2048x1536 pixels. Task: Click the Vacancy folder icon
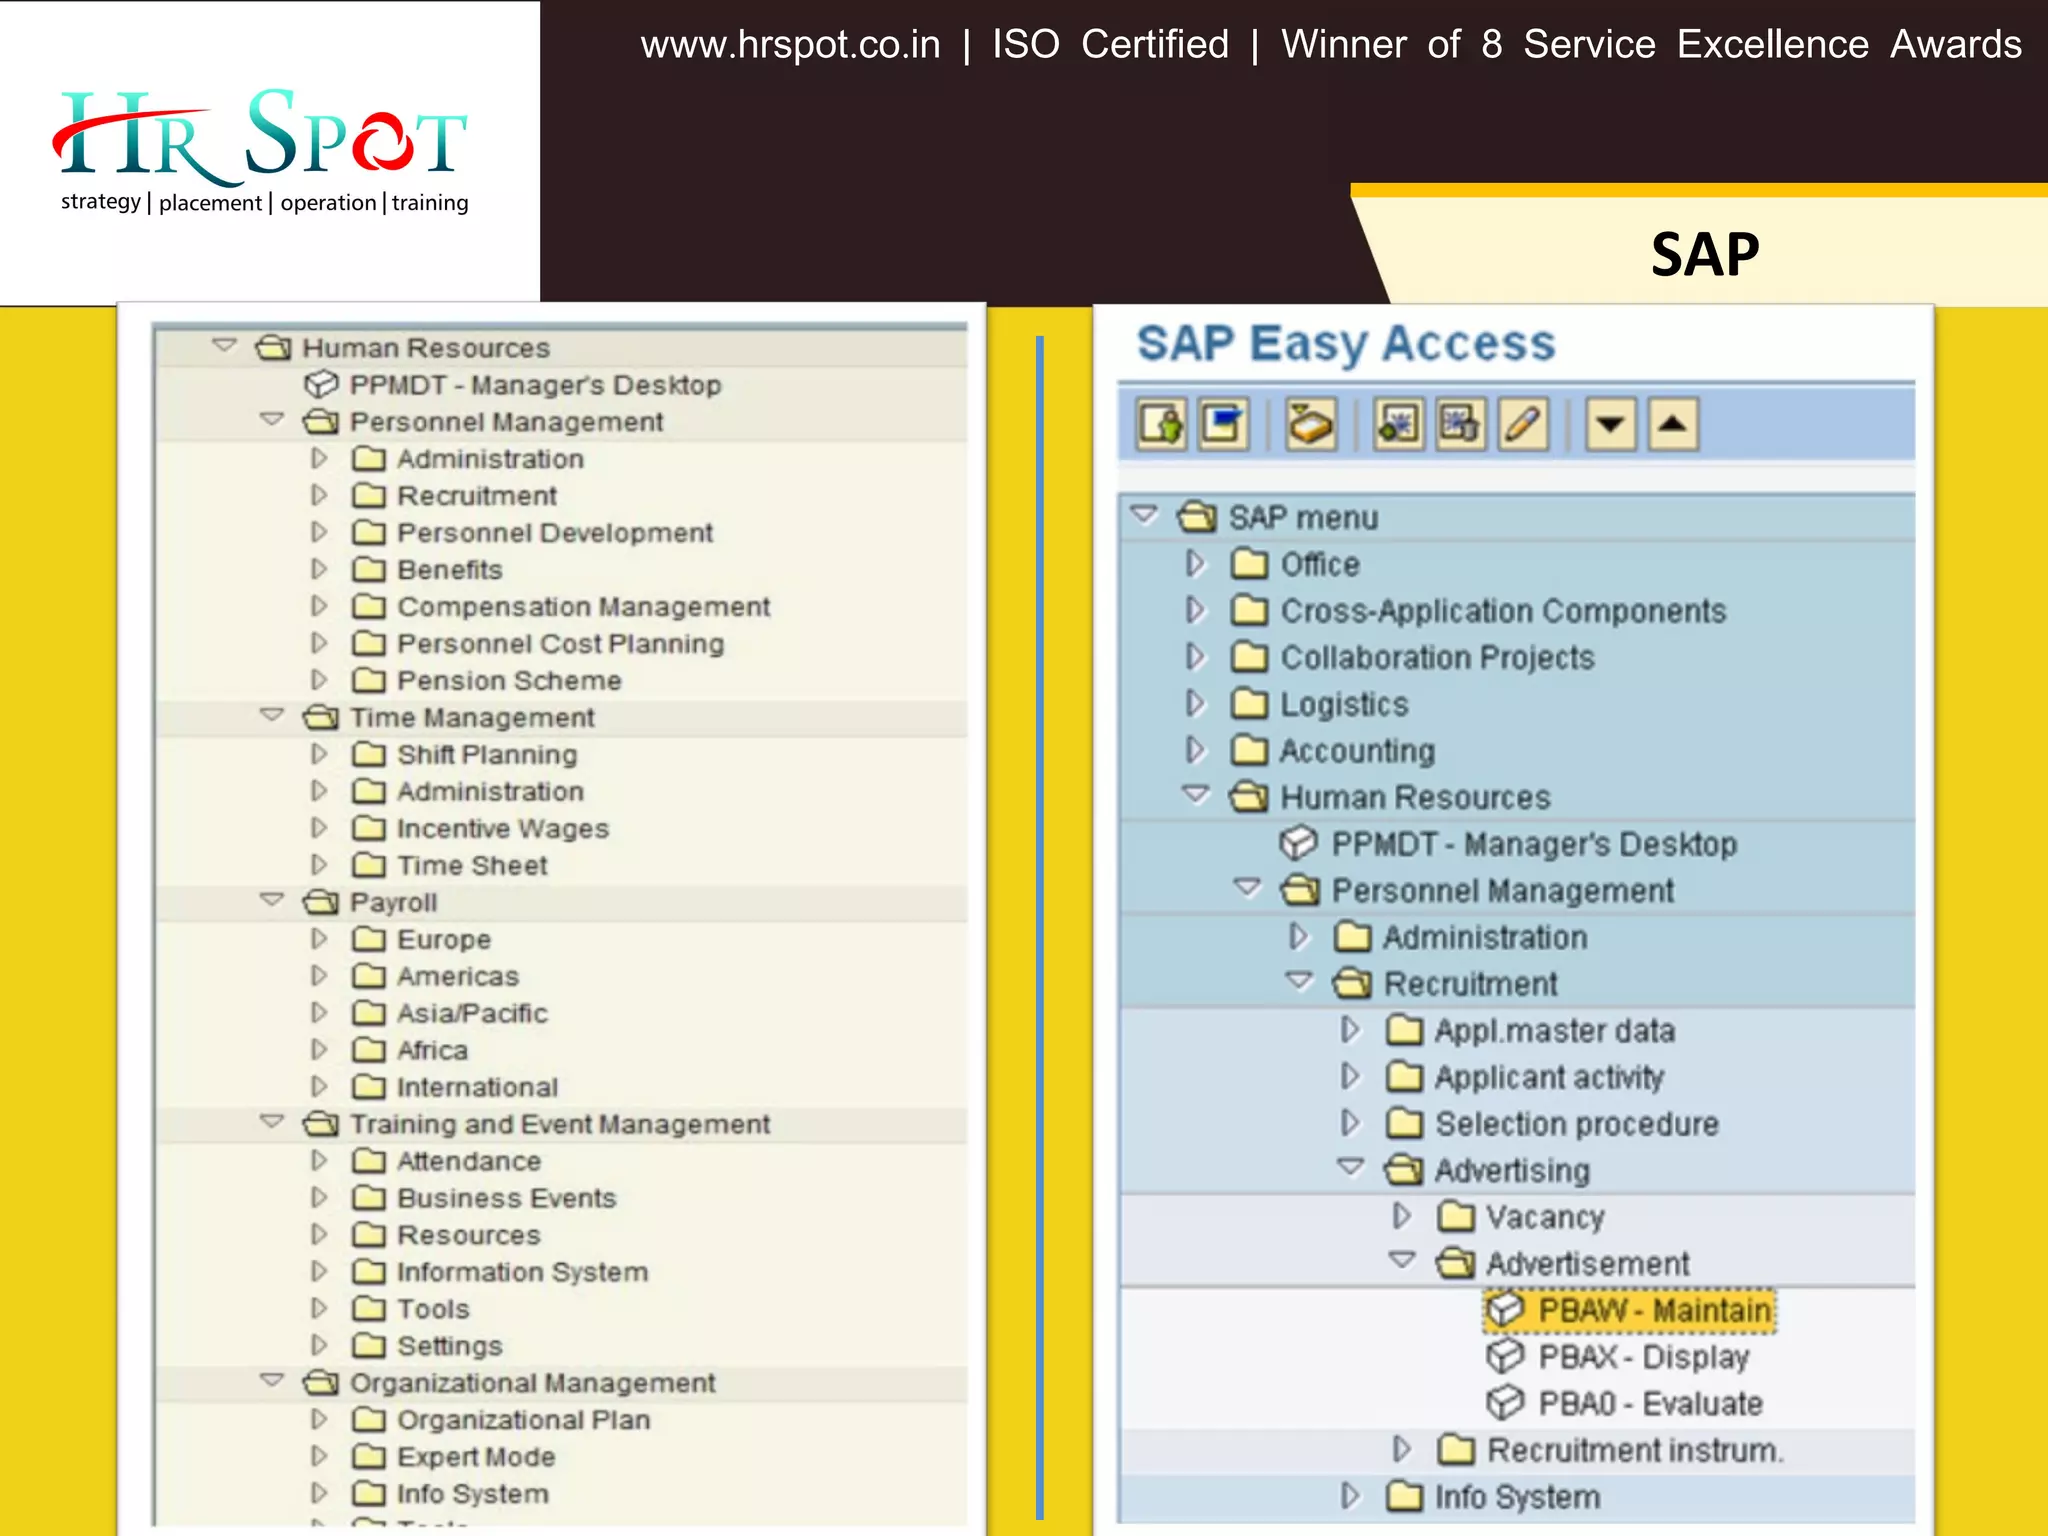click(x=1456, y=1217)
